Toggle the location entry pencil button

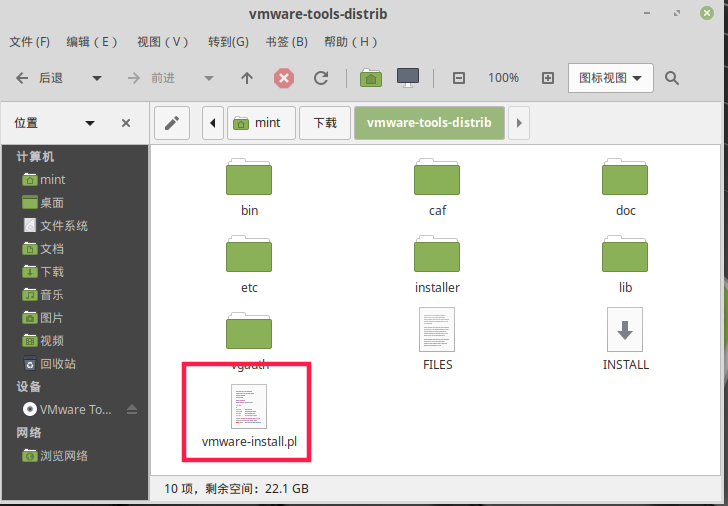(172, 123)
